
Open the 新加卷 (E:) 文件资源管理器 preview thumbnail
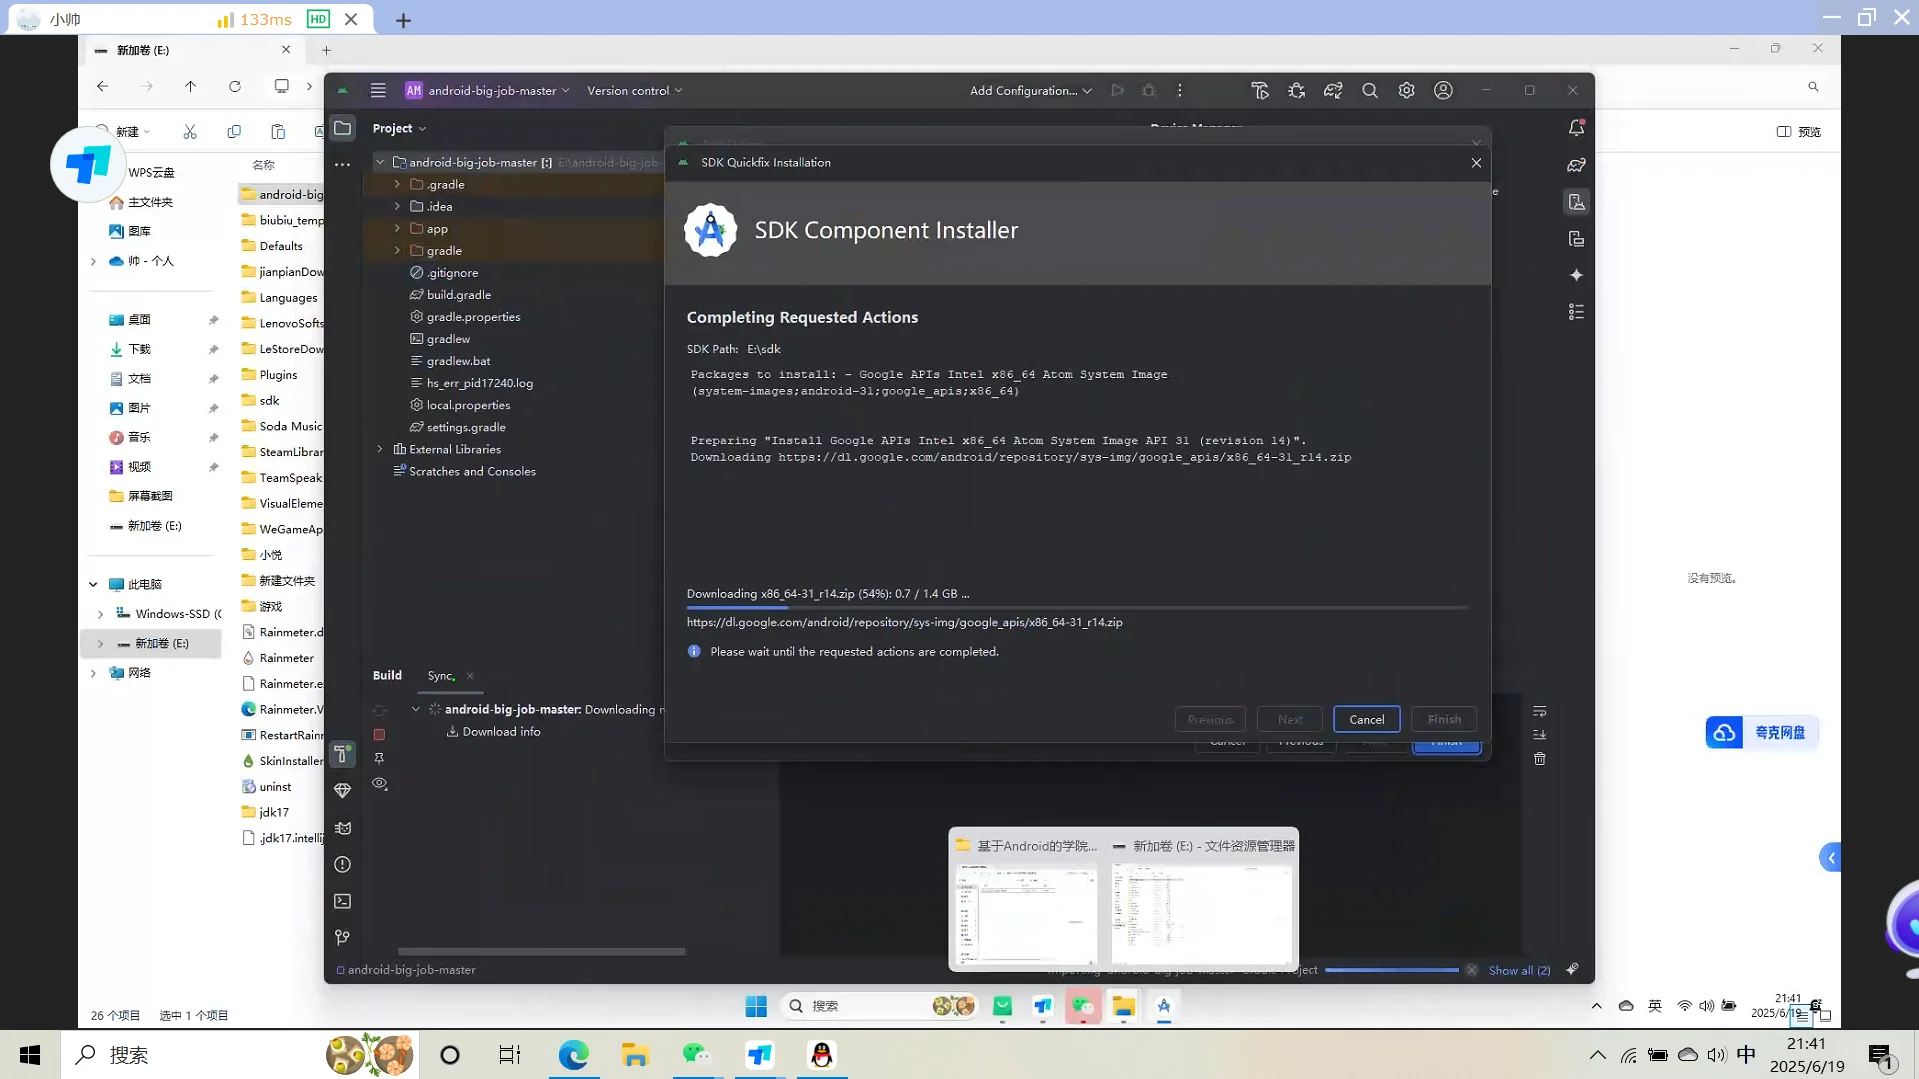click(x=1202, y=899)
